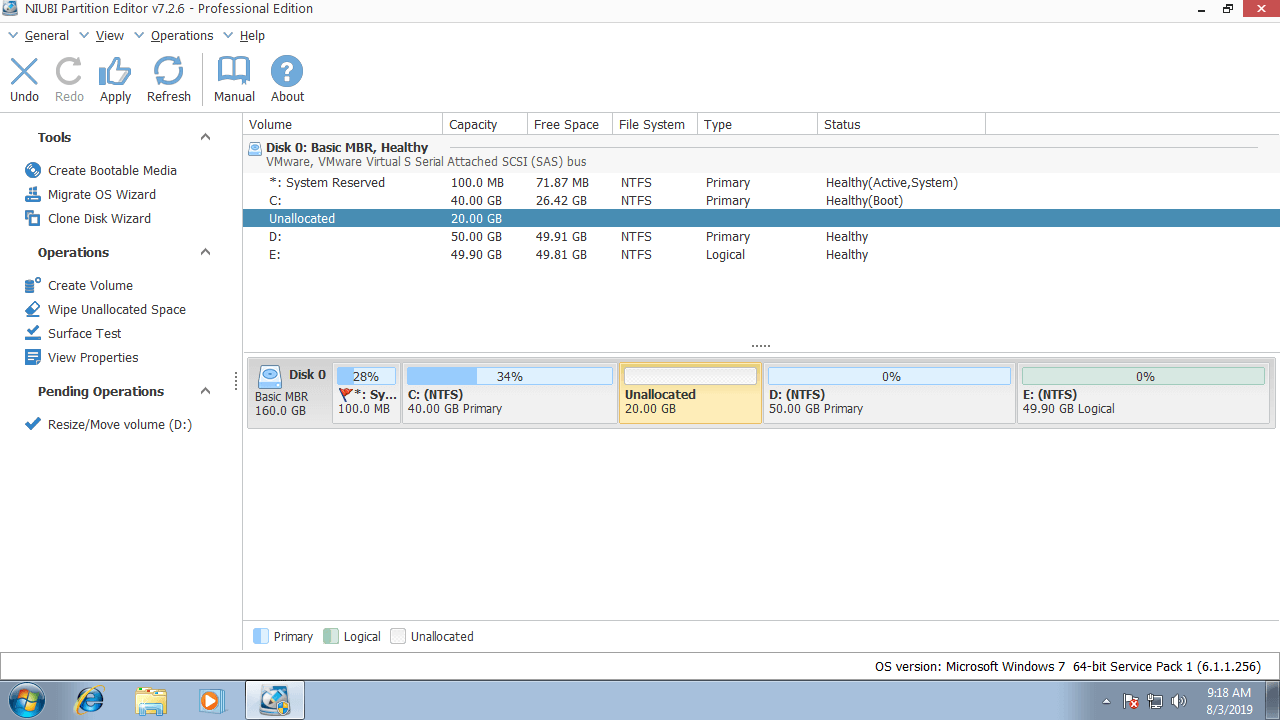Collapse the Operations panel section
1280x720 pixels.
pos(205,253)
